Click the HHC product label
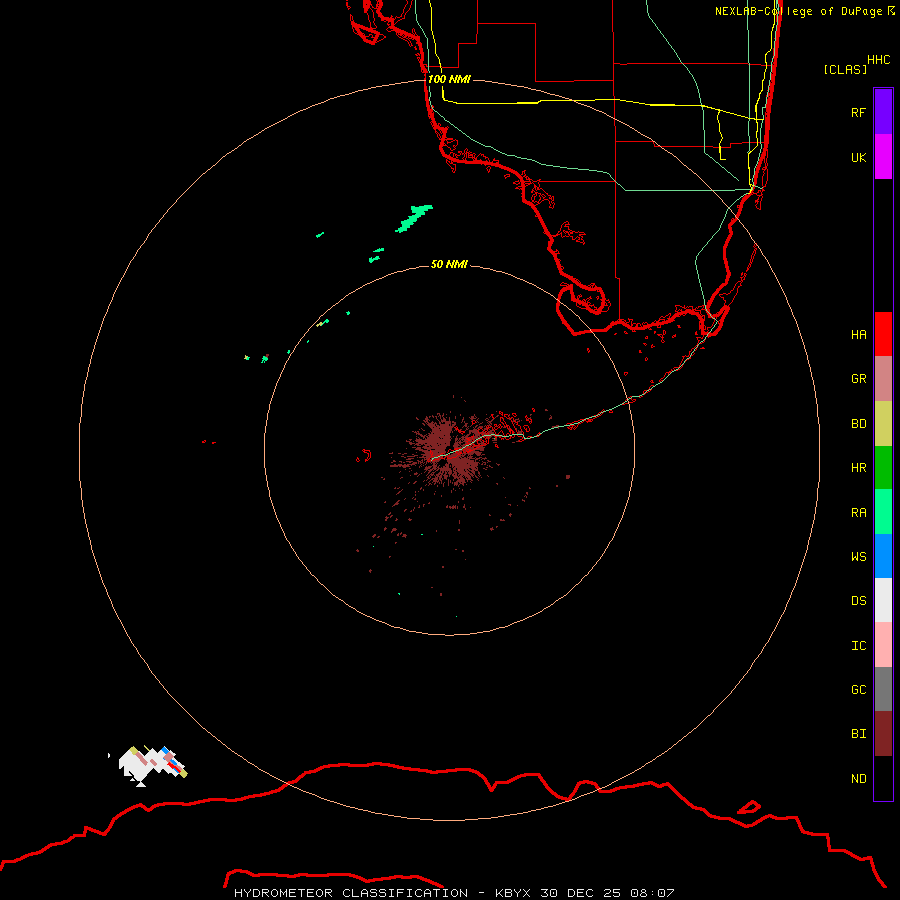Screen dimensions: 900x900 (x=878, y=60)
